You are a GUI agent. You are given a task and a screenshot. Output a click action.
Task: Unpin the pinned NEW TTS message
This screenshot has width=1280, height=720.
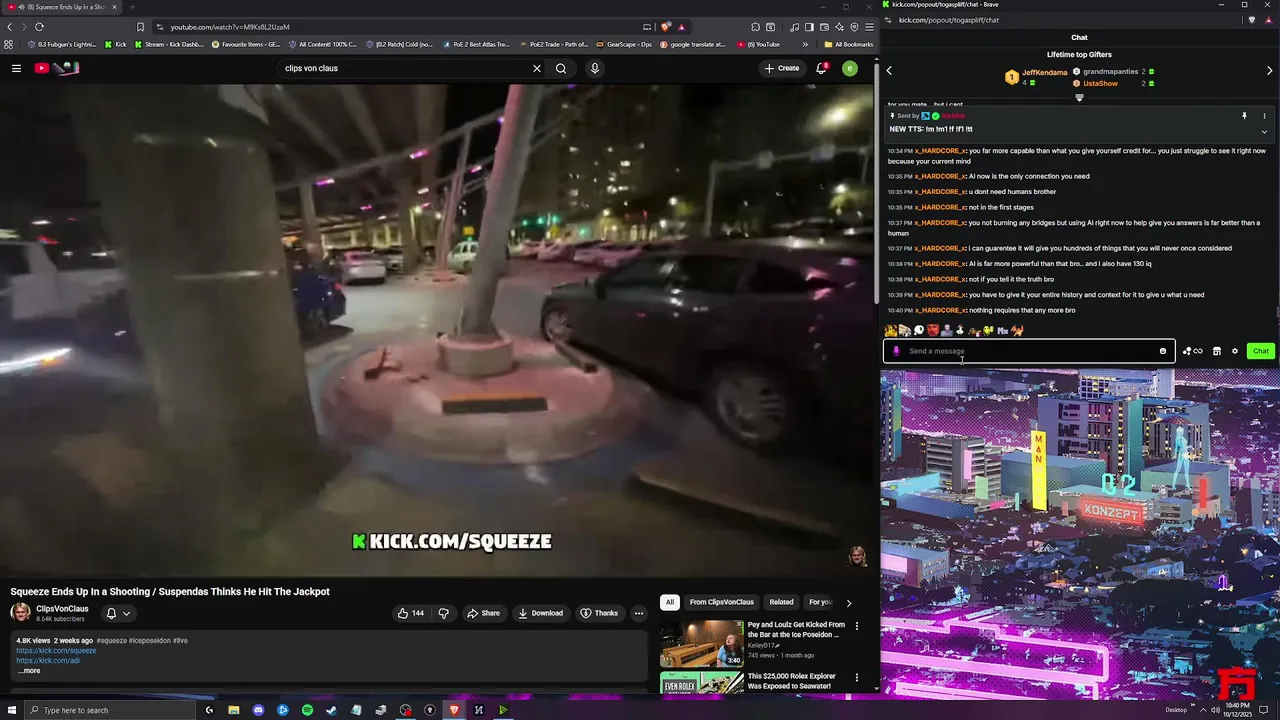1244,116
